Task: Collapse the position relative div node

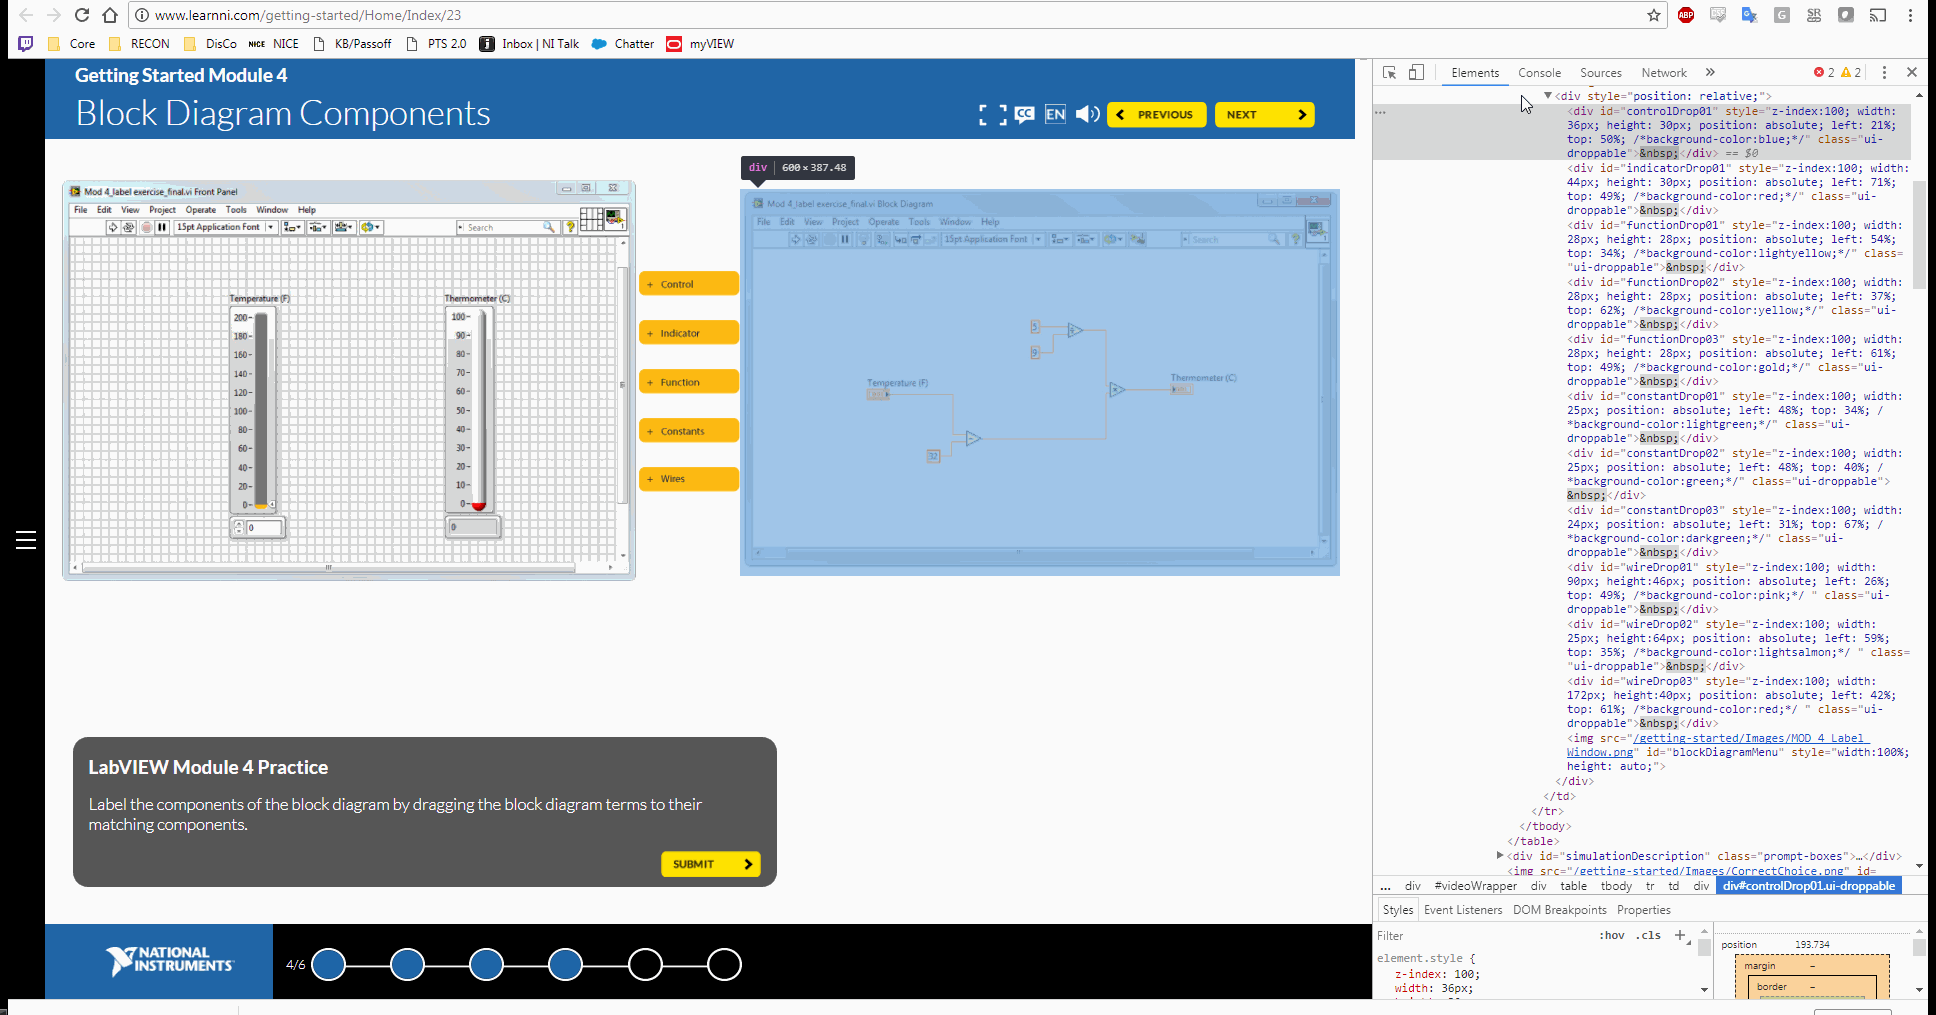Action: (x=1548, y=96)
